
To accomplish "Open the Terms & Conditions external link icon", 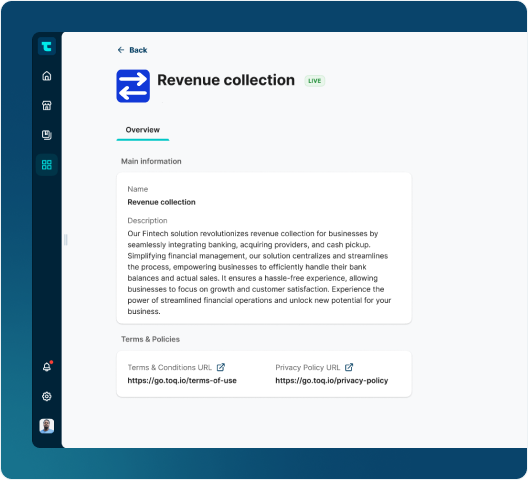I will [221, 367].
